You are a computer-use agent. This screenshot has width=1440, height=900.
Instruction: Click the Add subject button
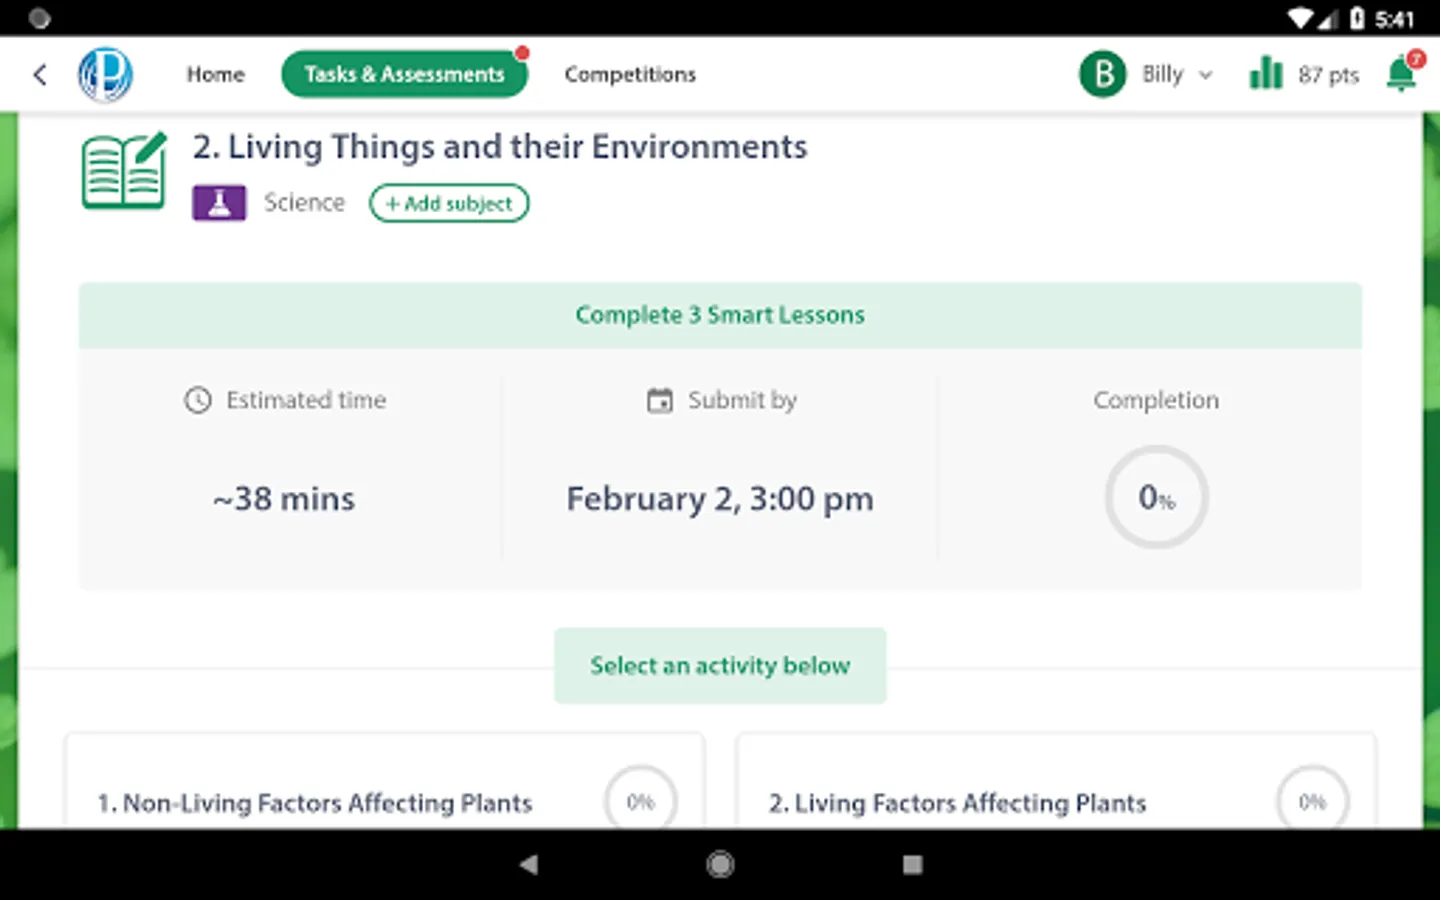[x=449, y=203]
